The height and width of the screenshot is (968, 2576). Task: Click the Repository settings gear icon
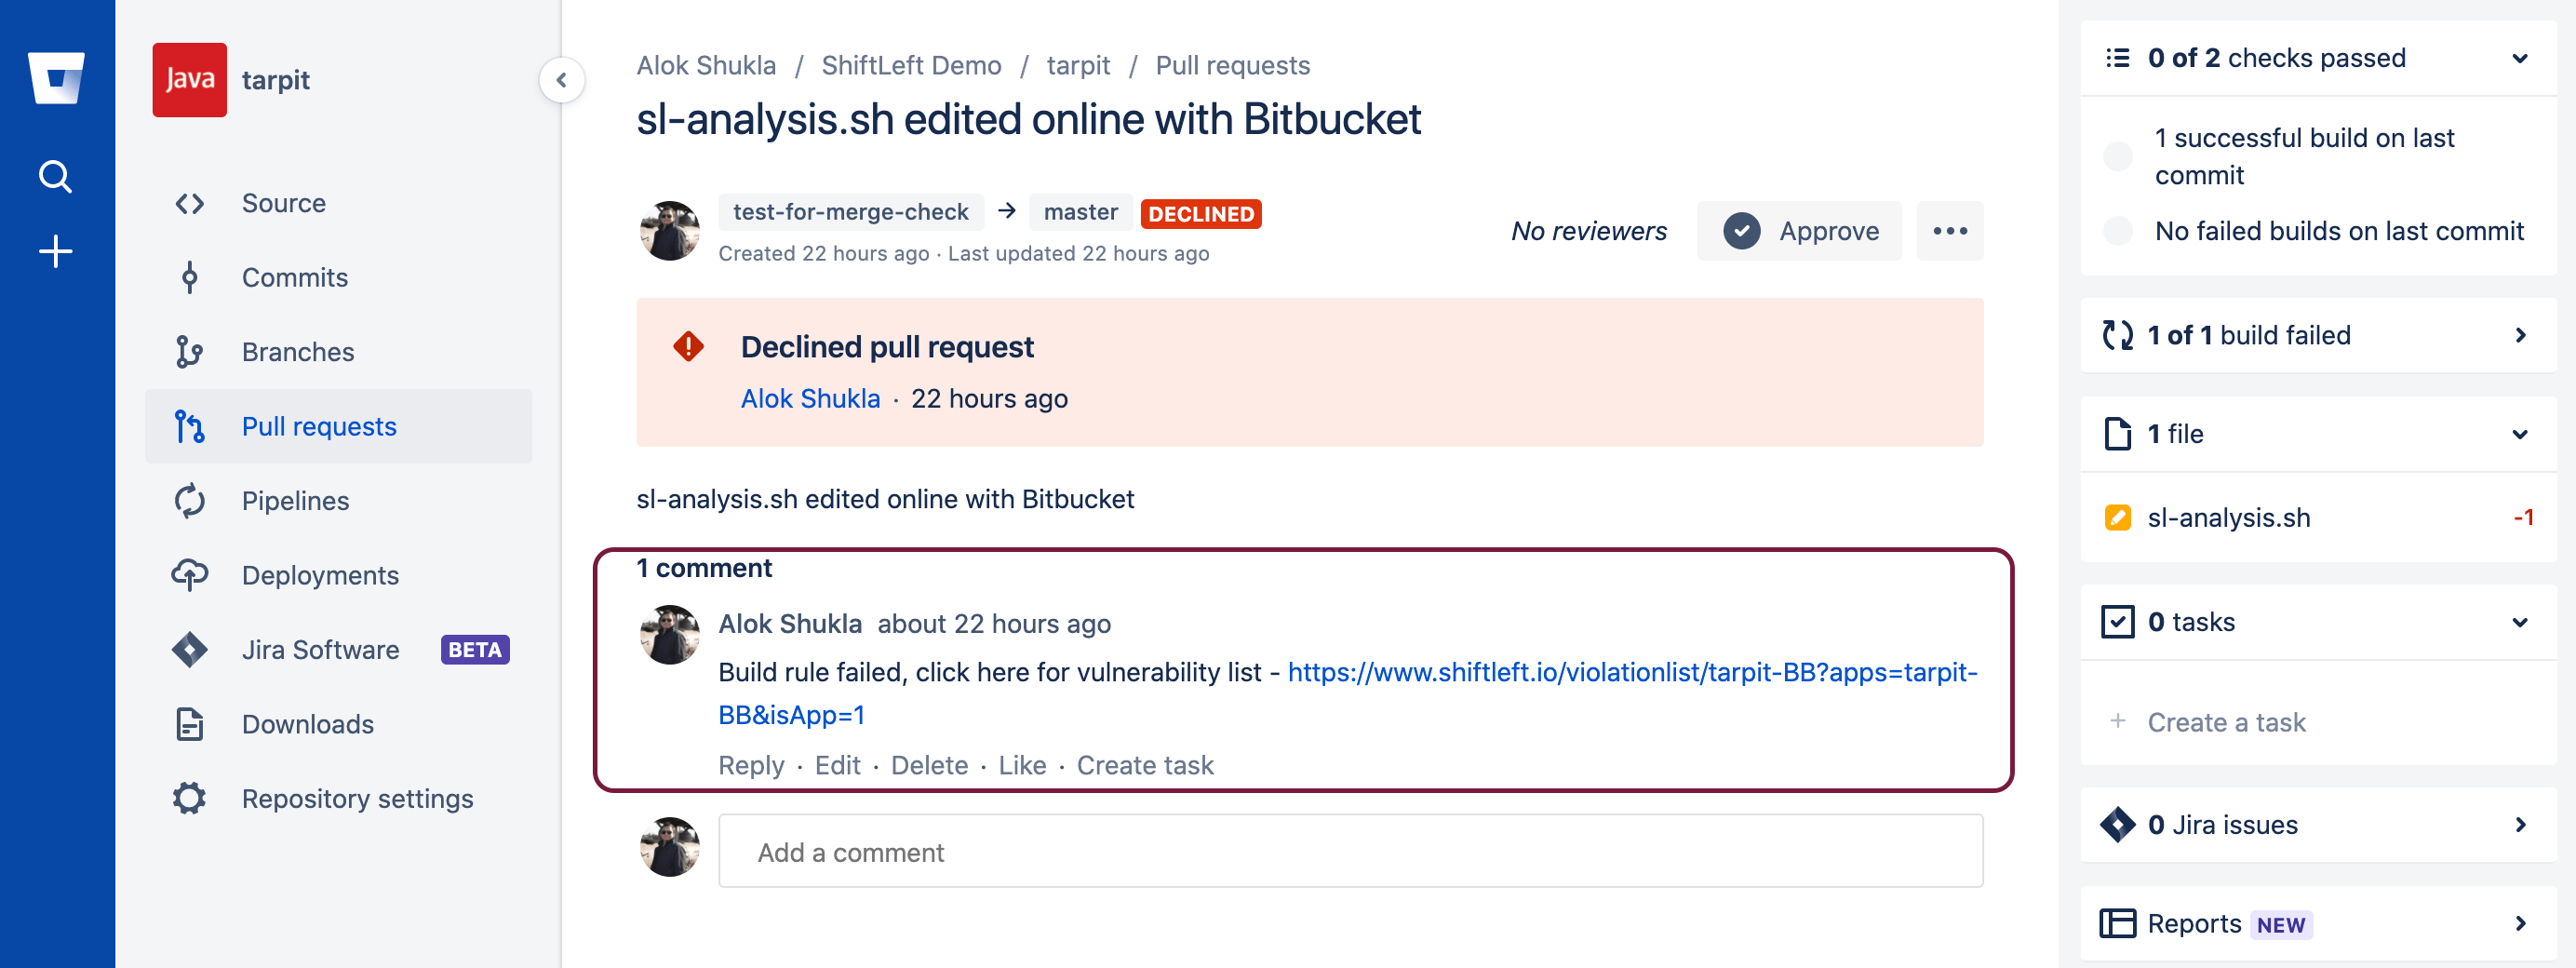coord(190,798)
